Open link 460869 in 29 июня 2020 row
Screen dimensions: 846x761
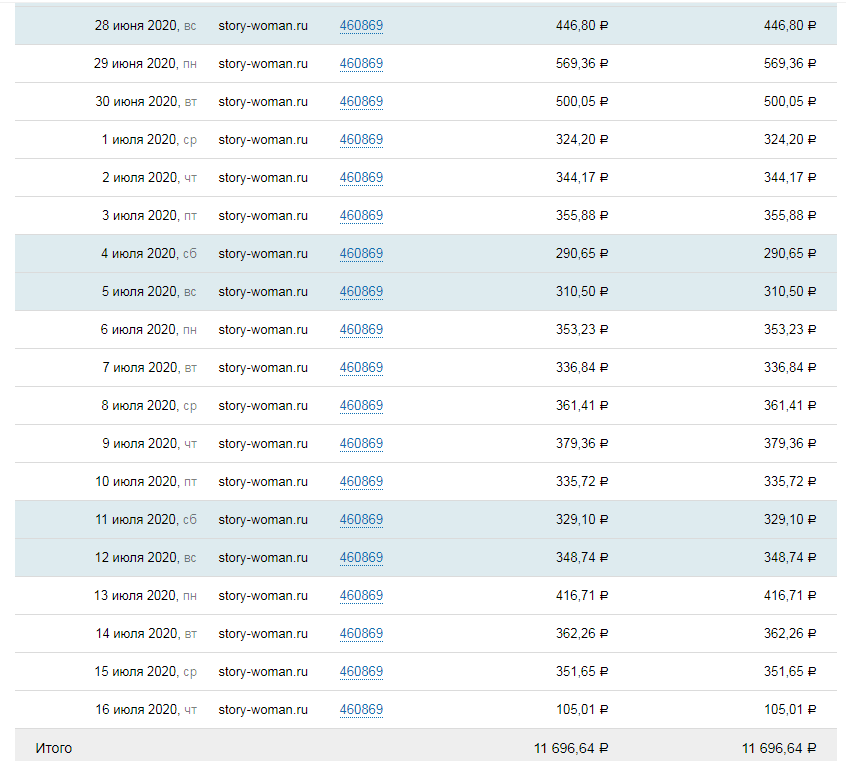(361, 64)
